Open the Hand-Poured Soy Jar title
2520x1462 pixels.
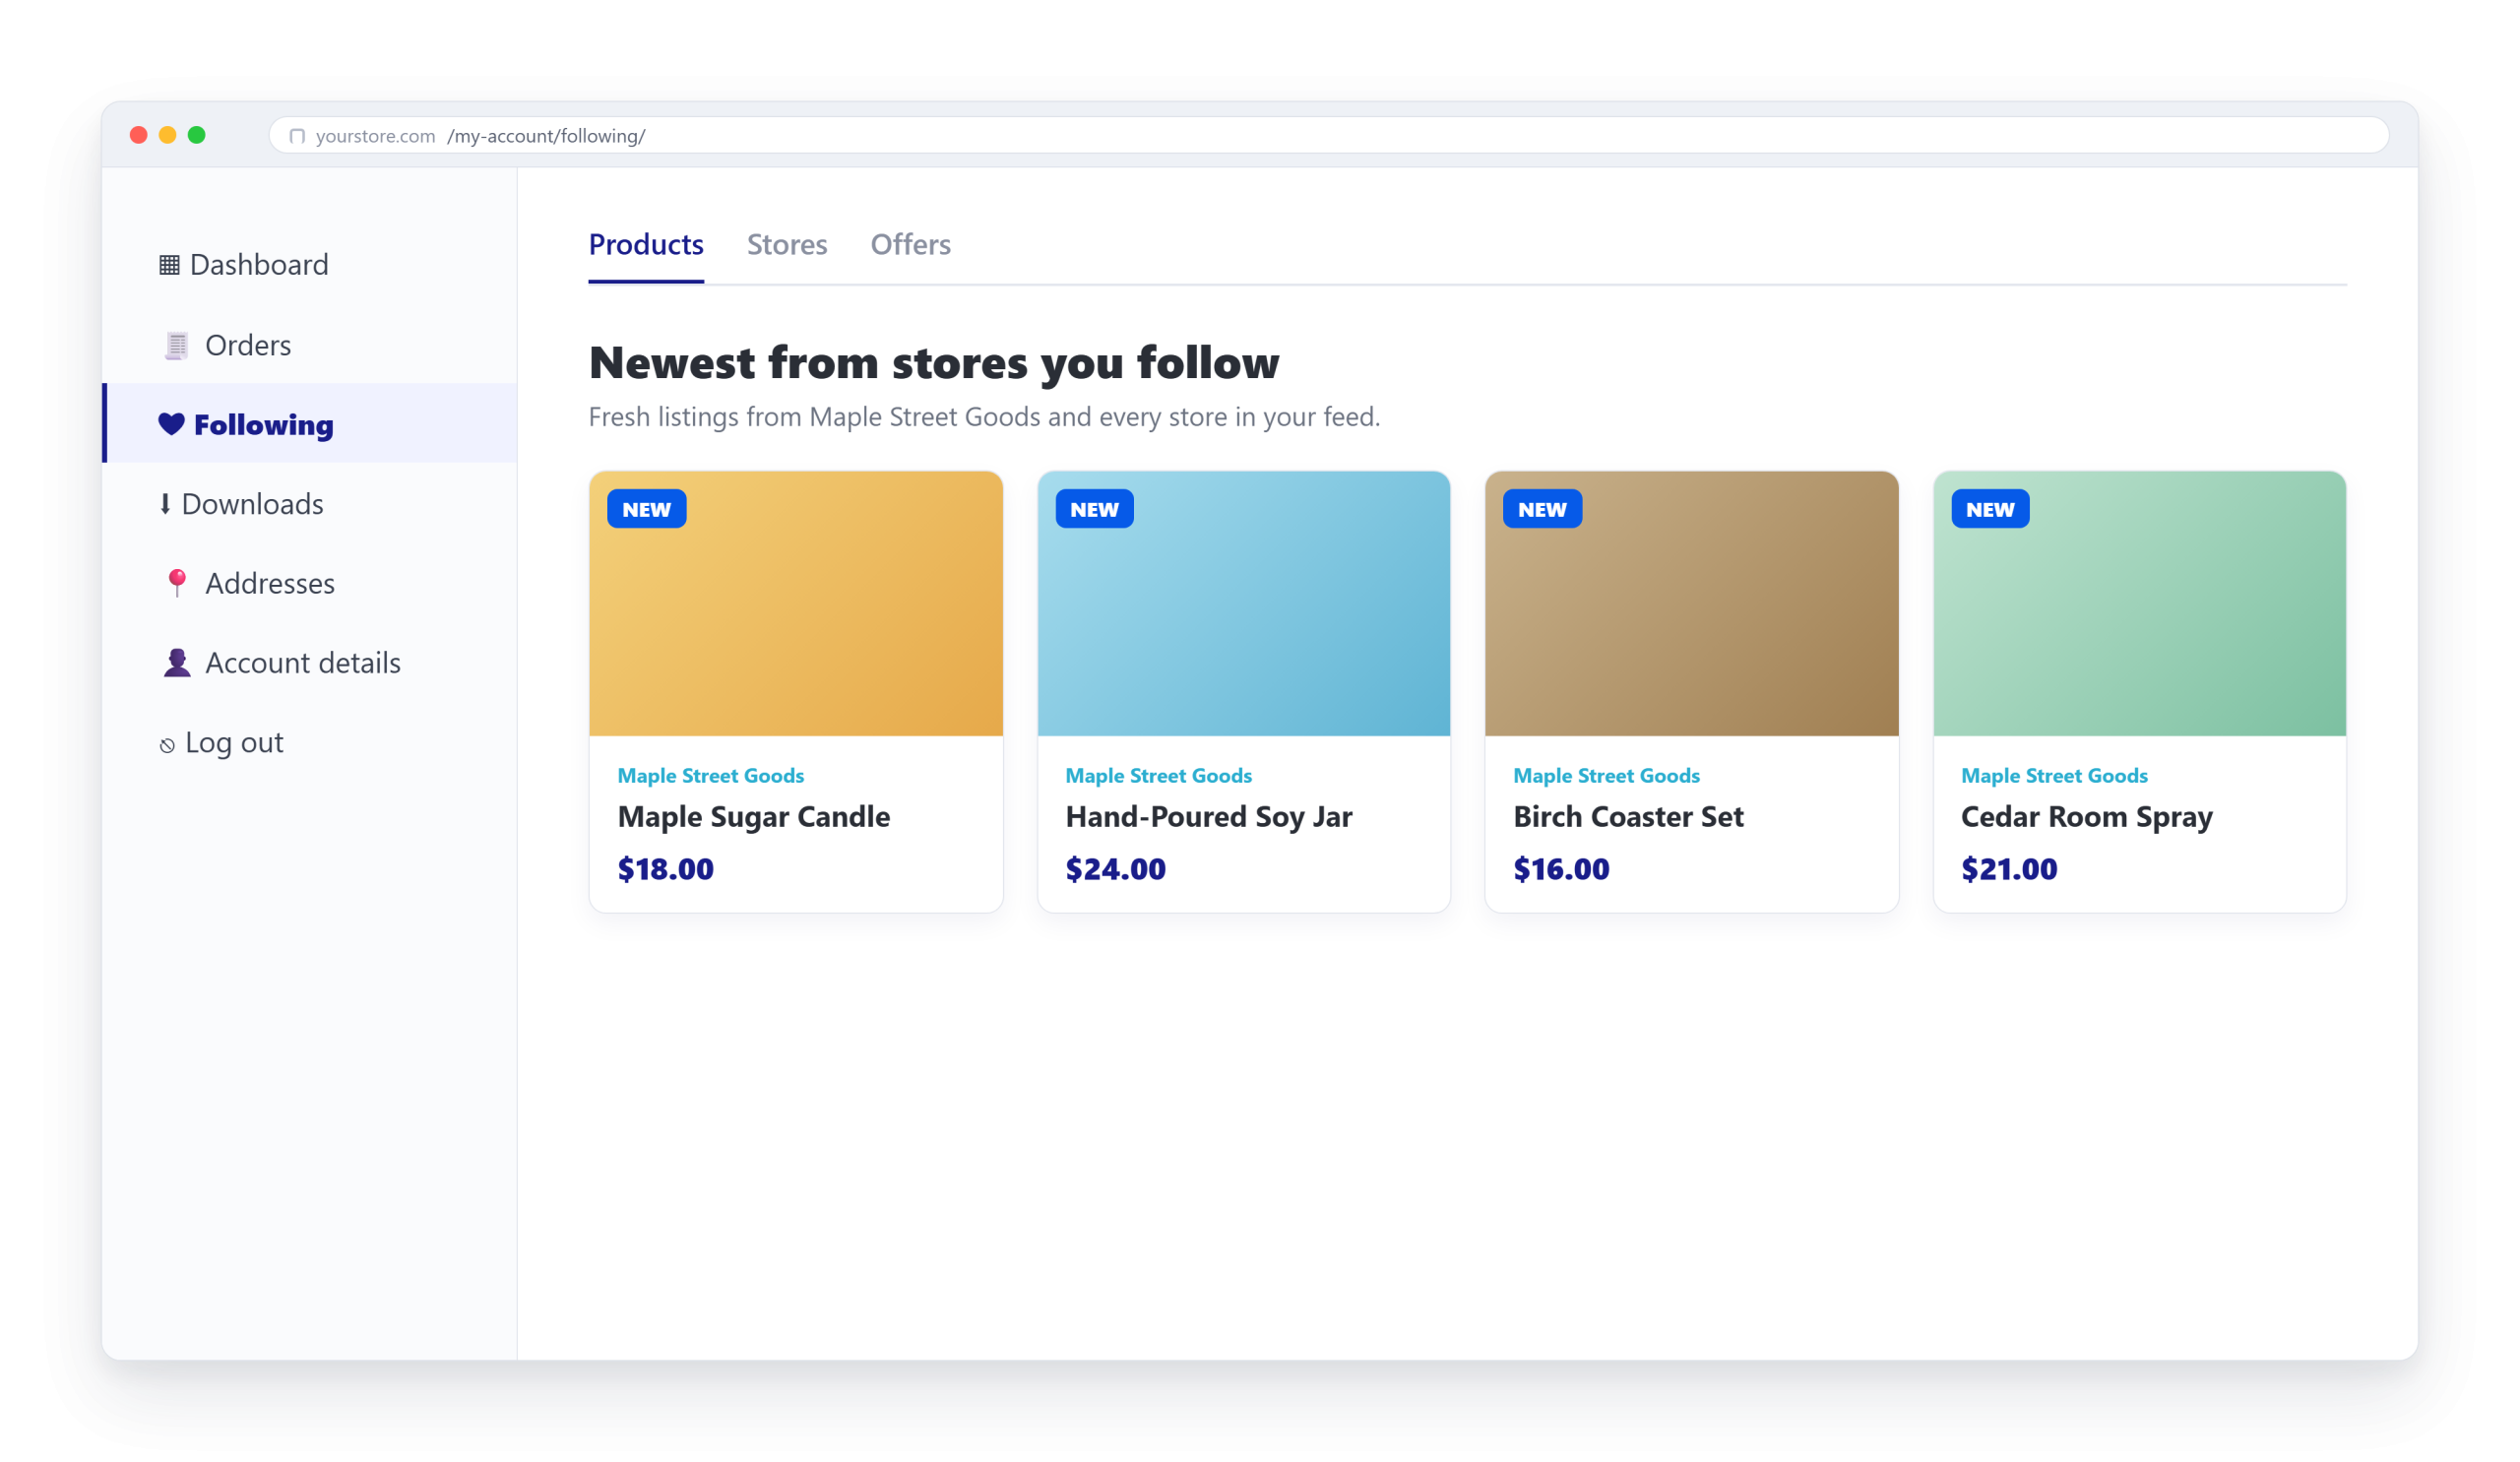[x=1209, y=817]
